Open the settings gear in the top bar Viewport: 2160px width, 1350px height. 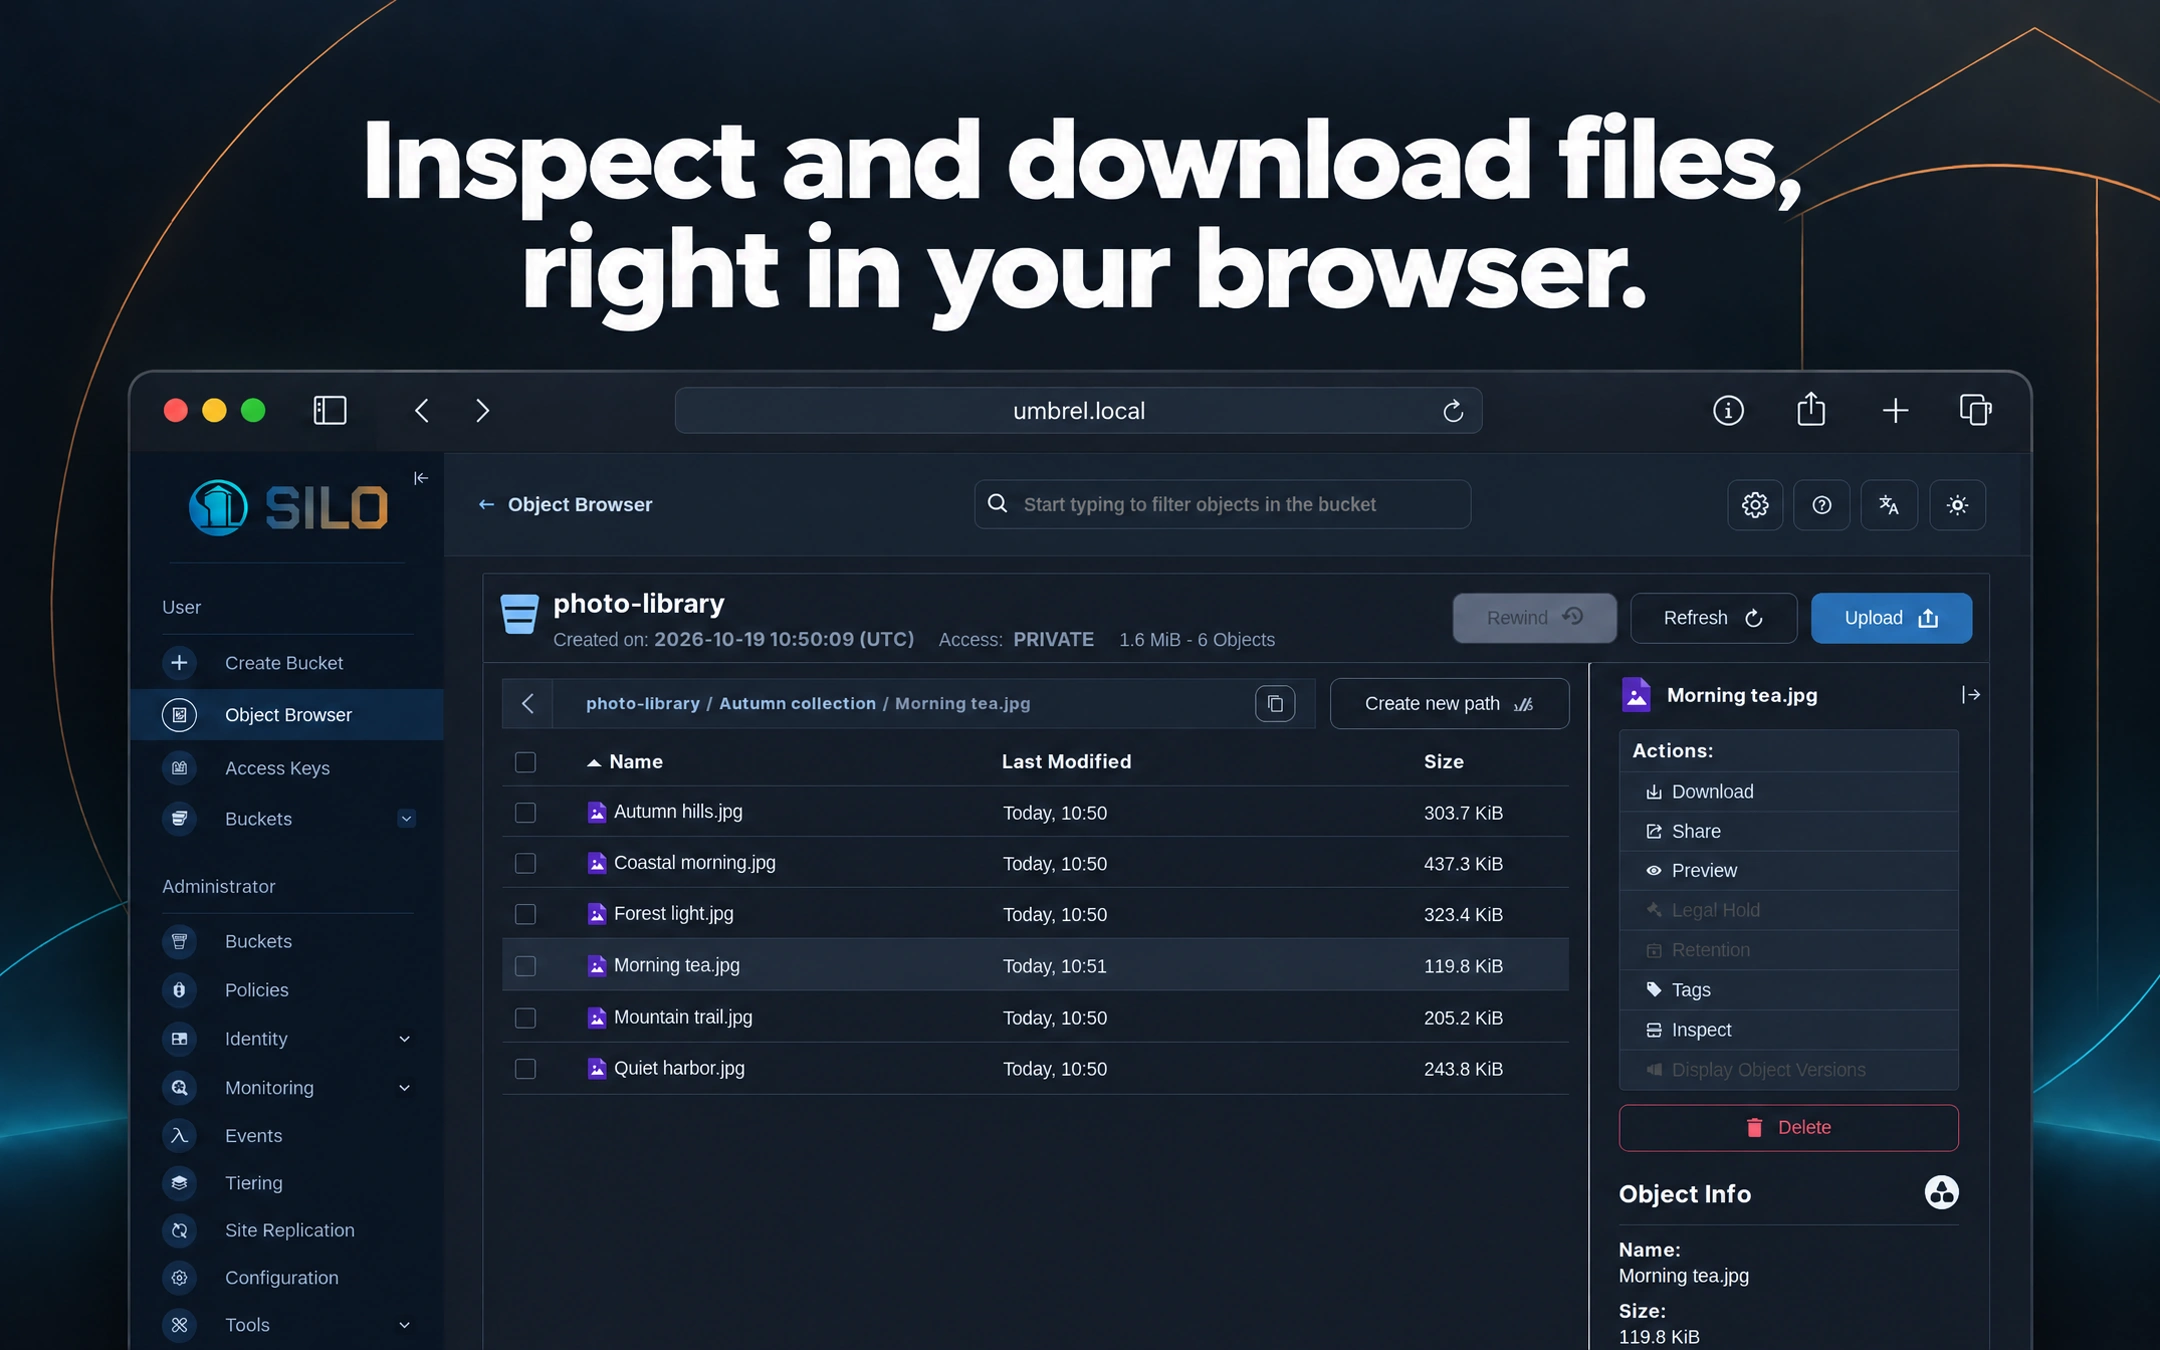click(1755, 505)
